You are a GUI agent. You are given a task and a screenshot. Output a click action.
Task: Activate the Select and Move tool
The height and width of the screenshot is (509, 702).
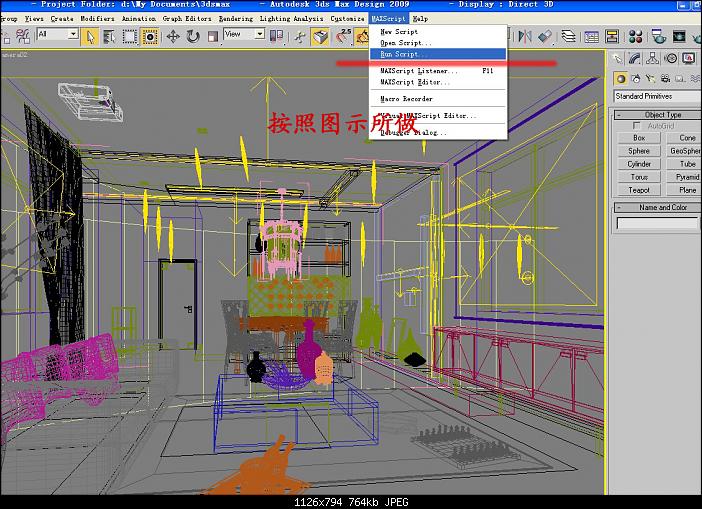173,36
